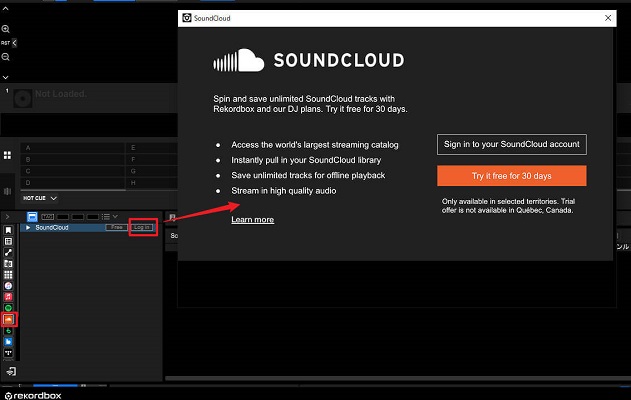Open the iTunes icon in sidebar
The height and width of the screenshot is (400, 631).
click(x=8, y=286)
